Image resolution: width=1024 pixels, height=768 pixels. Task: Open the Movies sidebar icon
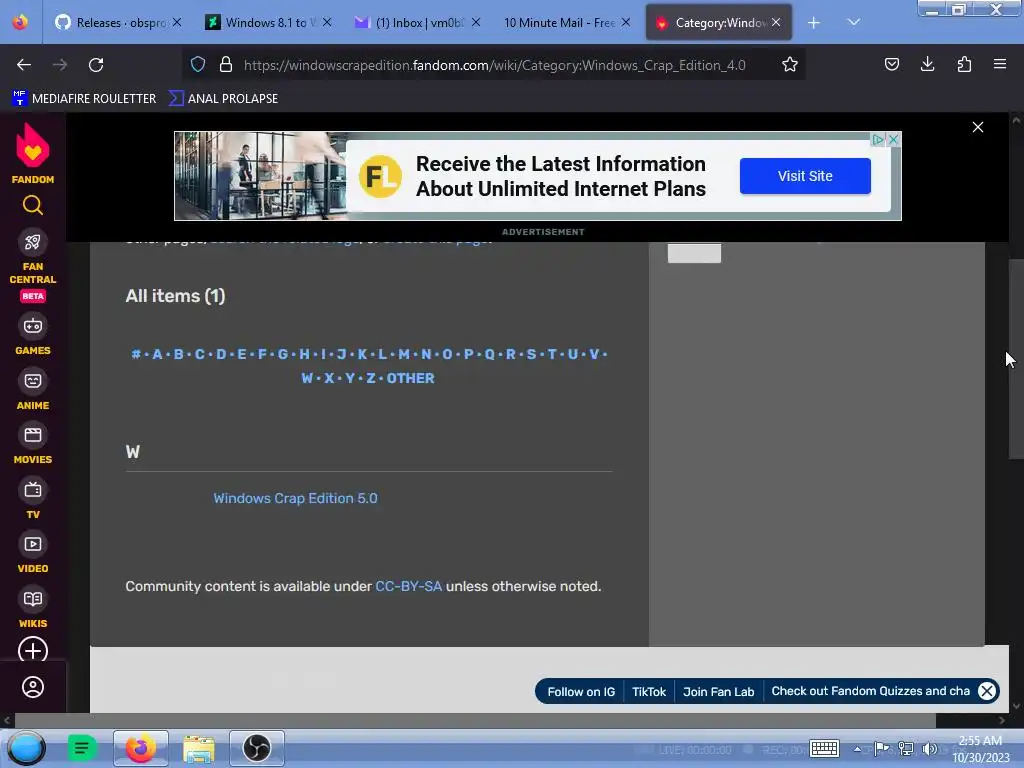click(x=33, y=435)
